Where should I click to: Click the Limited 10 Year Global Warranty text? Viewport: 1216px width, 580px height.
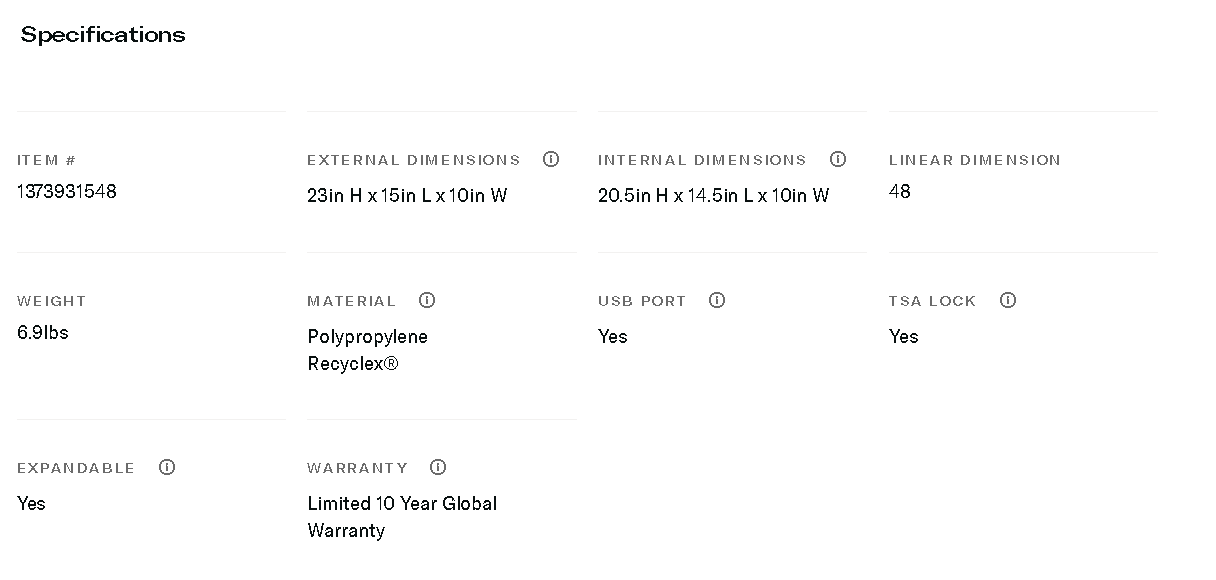point(402,517)
